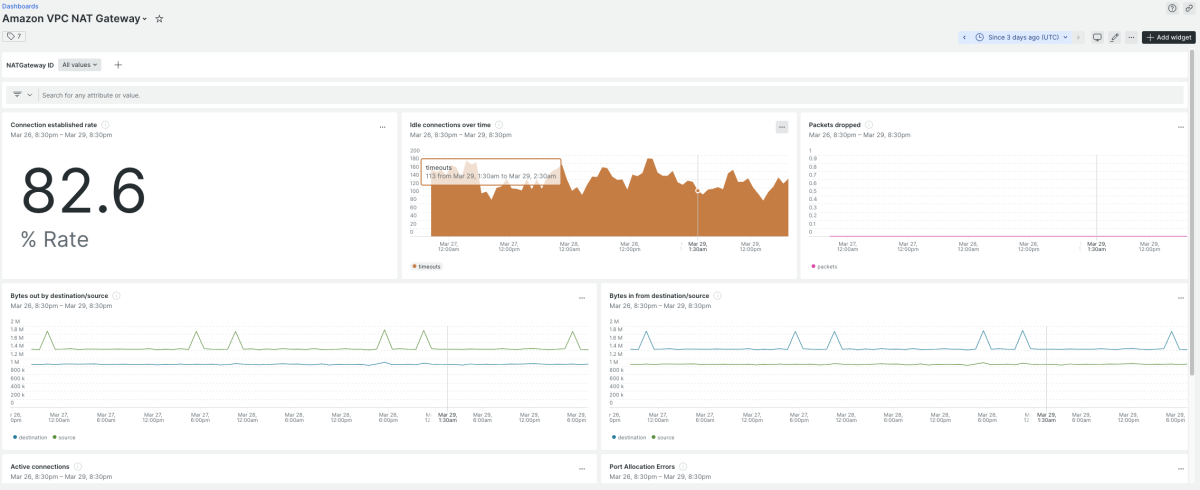The width and height of the screenshot is (1200, 490).
Task: Expand the NATGateway ID All values dropdown
Action: (x=80, y=65)
